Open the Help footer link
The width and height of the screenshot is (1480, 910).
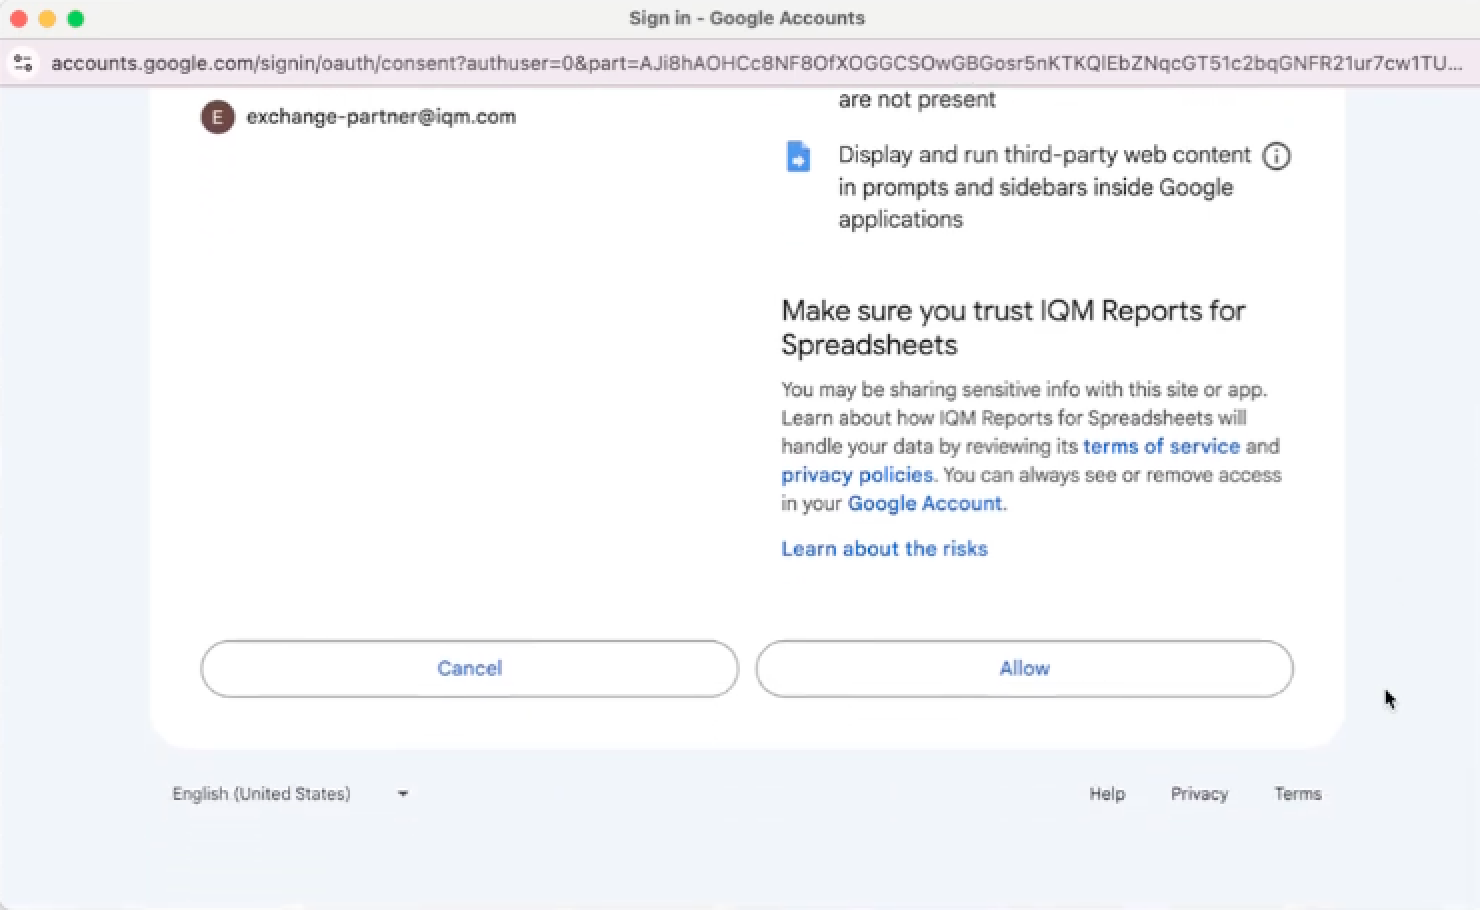tap(1107, 794)
